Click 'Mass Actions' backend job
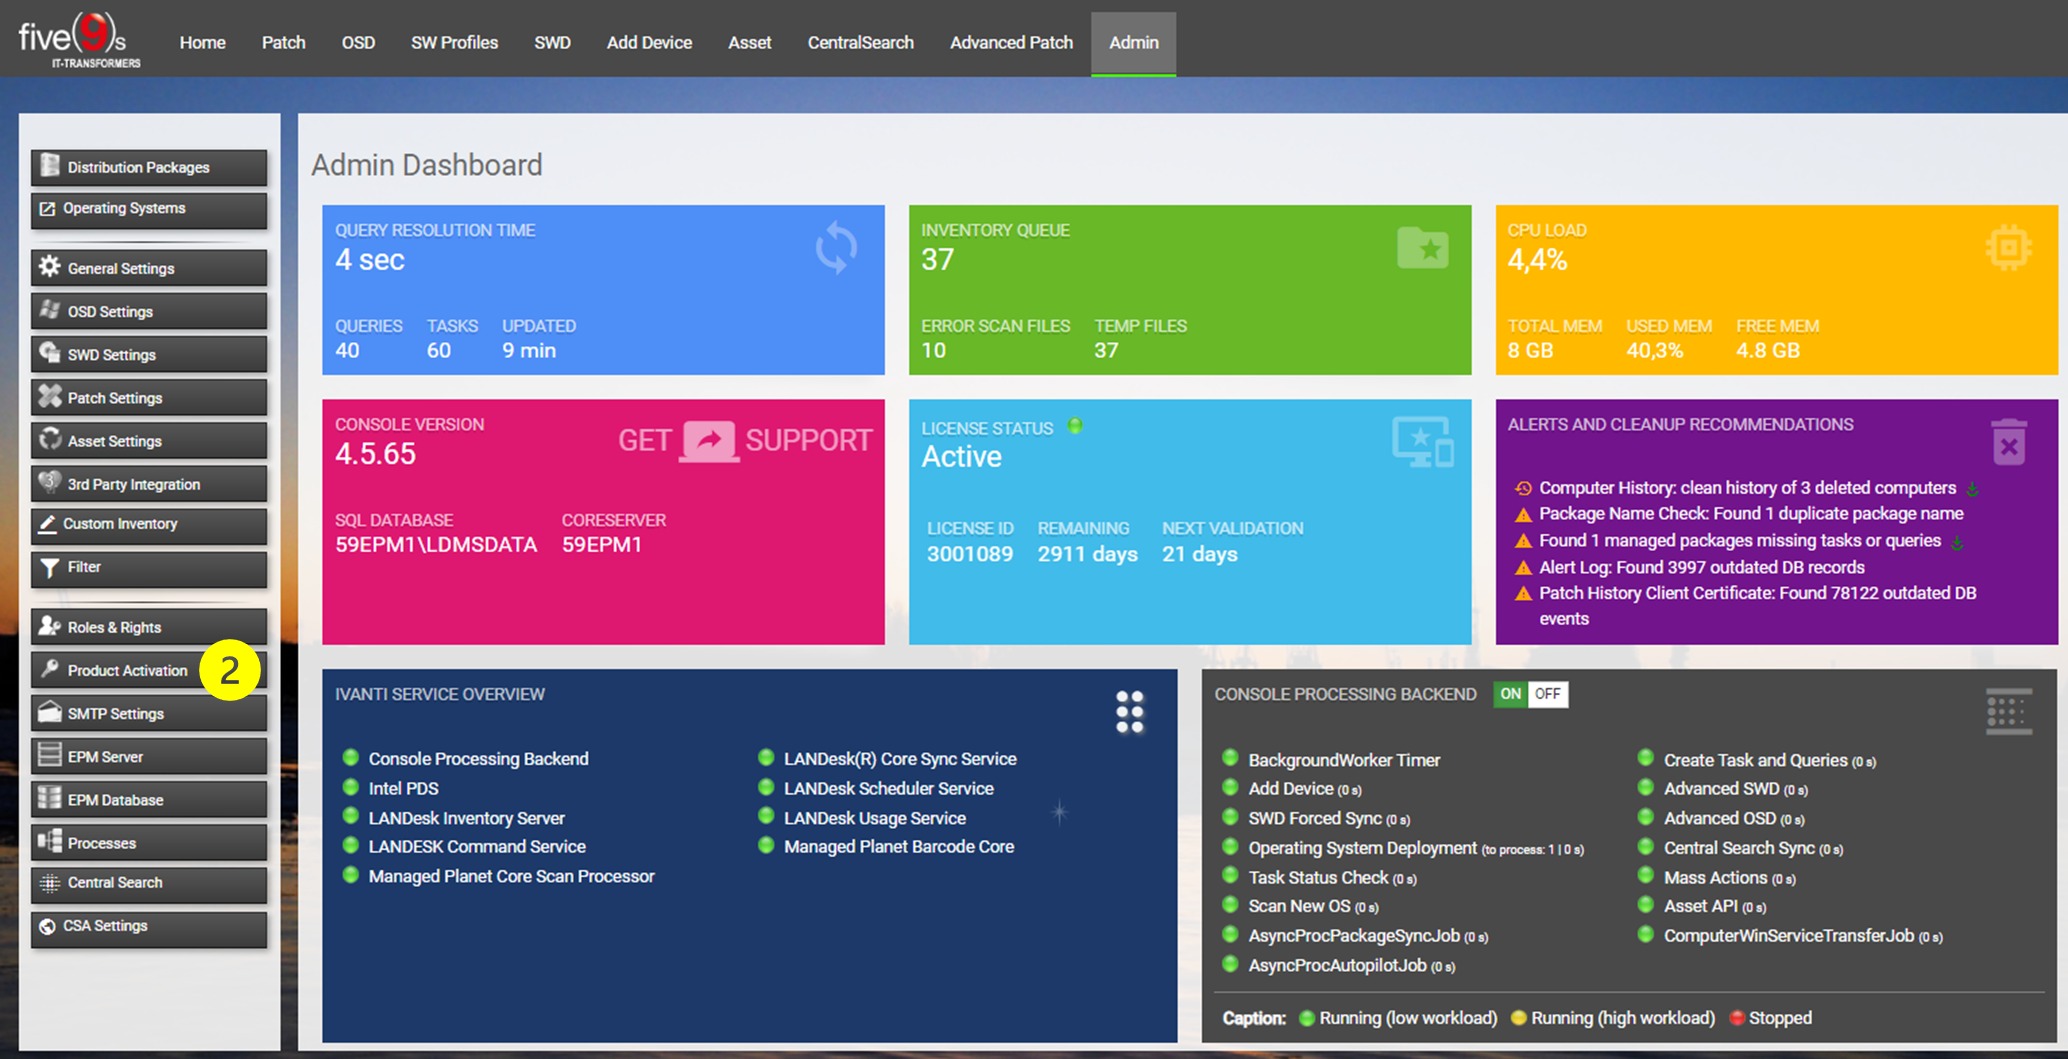The width and height of the screenshot is (2068, 1059). coord(1729,877)
